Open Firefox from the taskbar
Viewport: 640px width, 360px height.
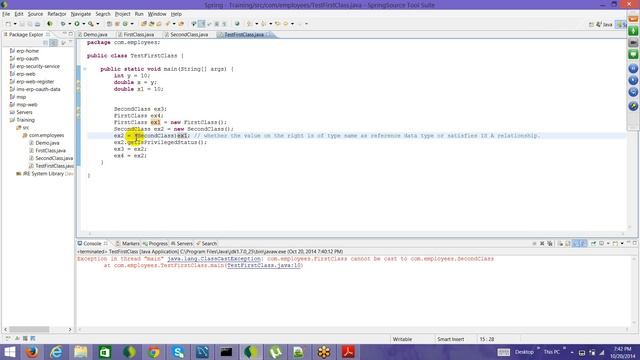tap(32, 352)
